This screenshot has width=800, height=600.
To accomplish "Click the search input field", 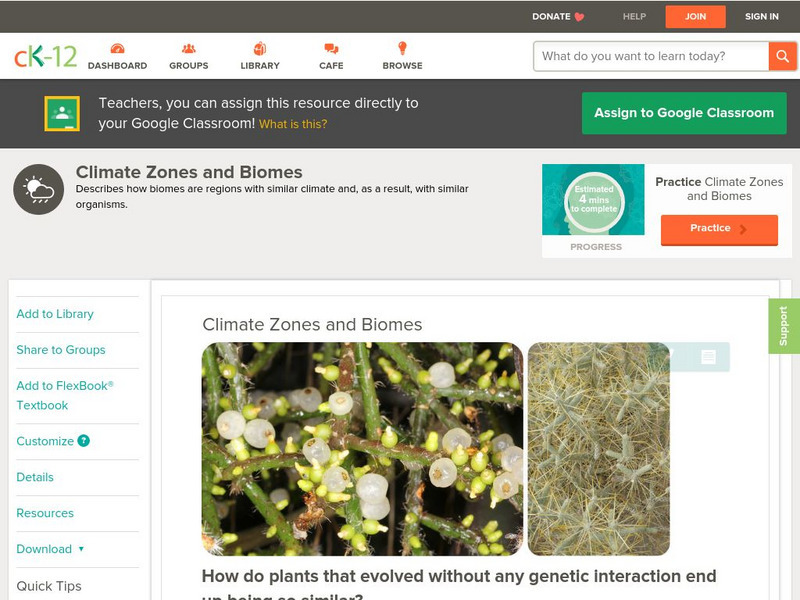I will pos(651,56).
